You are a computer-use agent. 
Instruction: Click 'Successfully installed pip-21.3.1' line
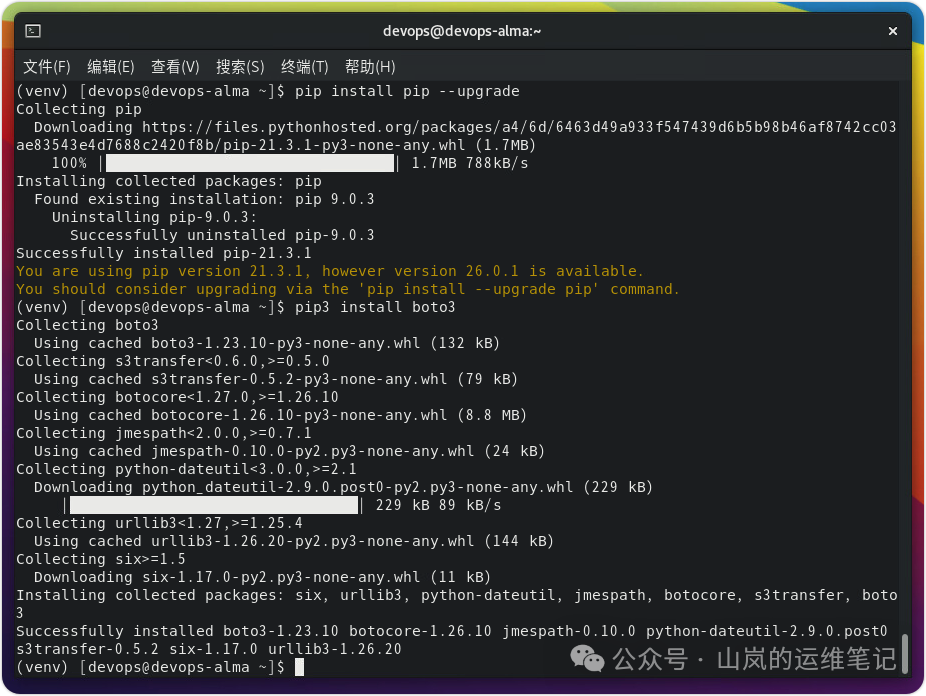164,253
